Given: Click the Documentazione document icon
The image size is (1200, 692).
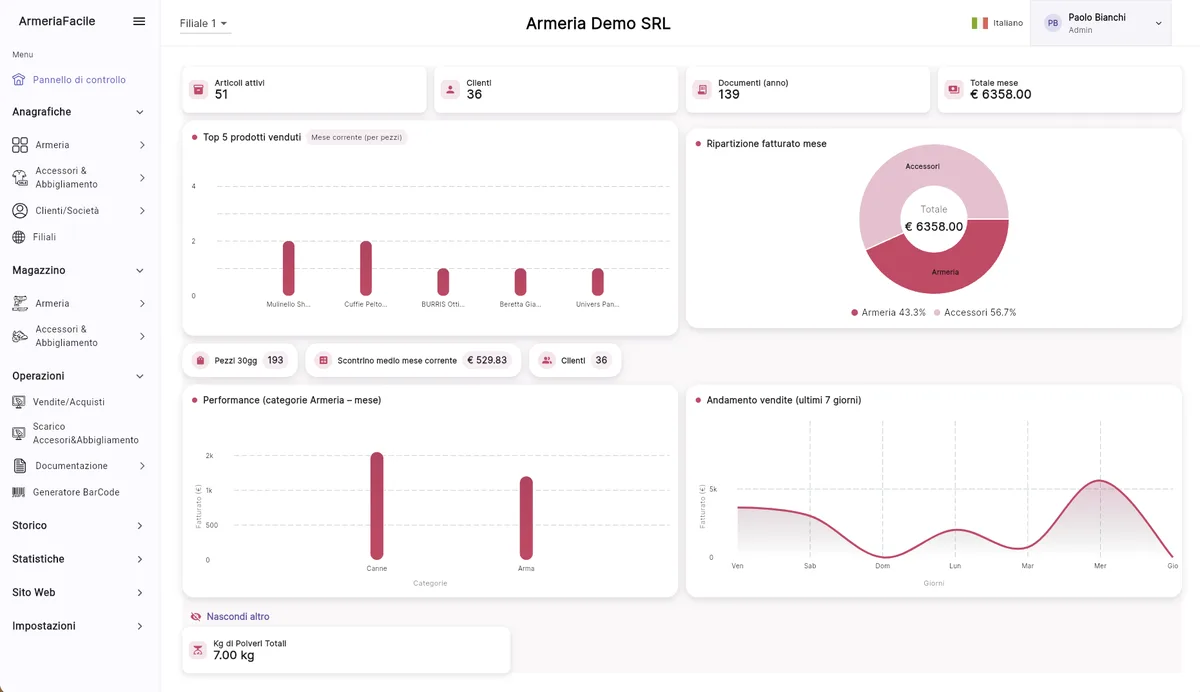Looking at the screenshot, I should (x=20, y=466).
